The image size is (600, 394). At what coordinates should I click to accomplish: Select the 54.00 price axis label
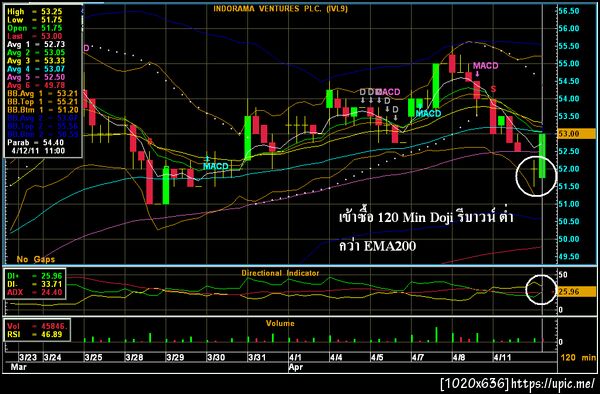tap(569, 99)
